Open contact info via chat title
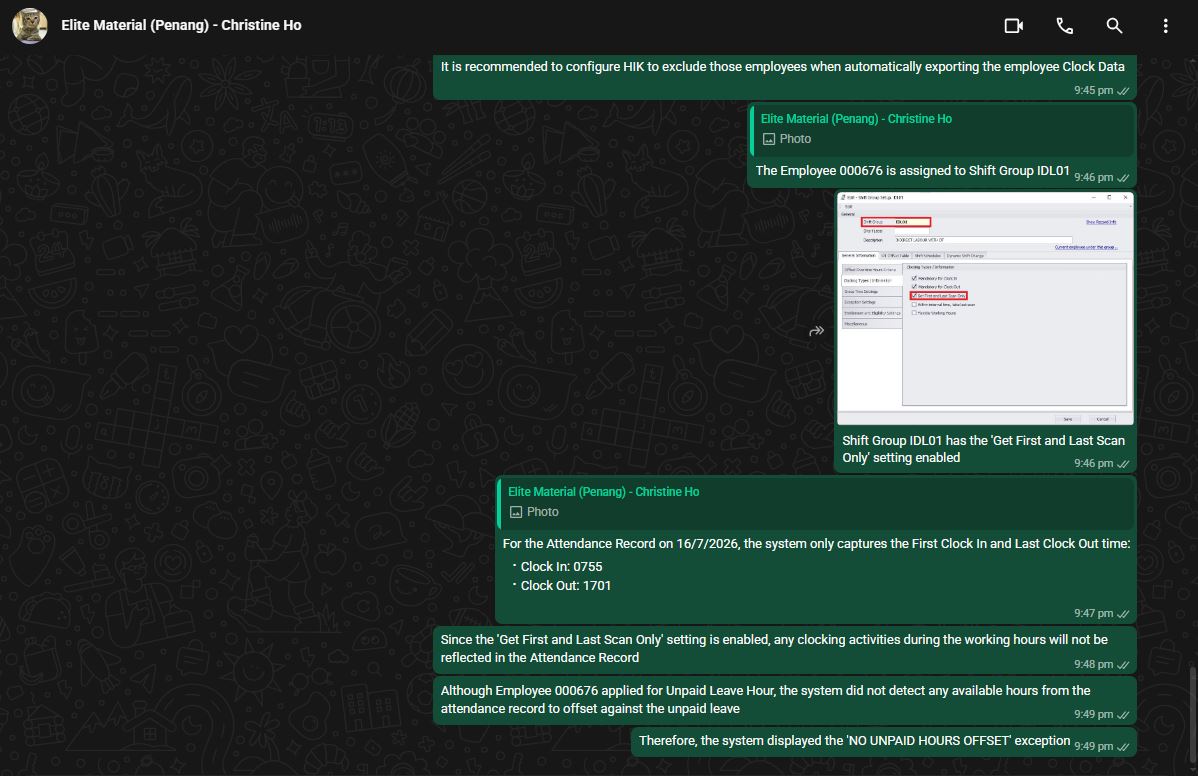The width and height of the screenshot is (1198, 776). [181, 25]
